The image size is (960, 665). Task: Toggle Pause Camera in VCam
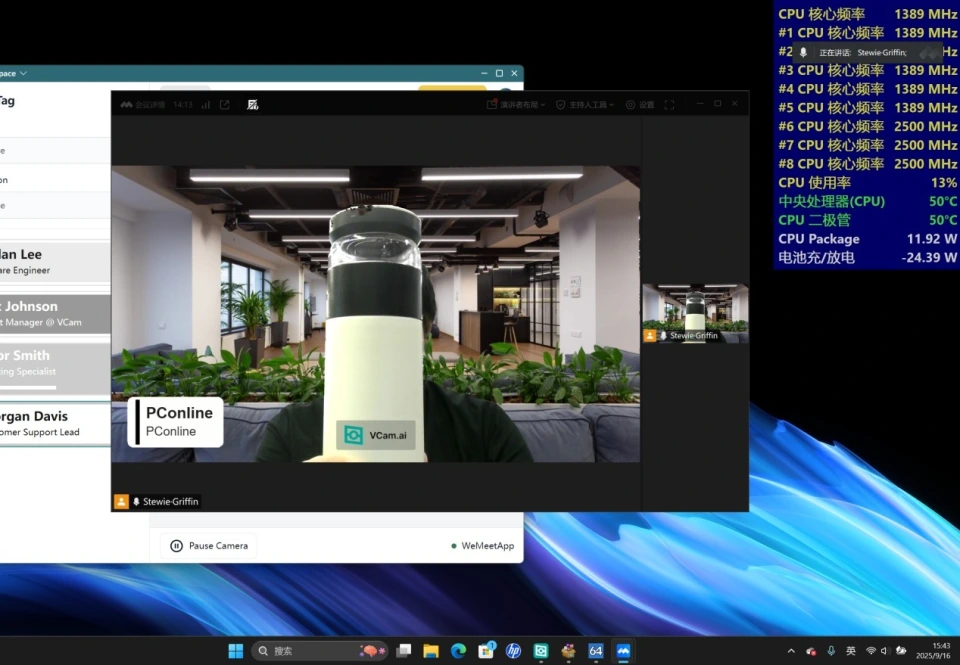point(208,546)
